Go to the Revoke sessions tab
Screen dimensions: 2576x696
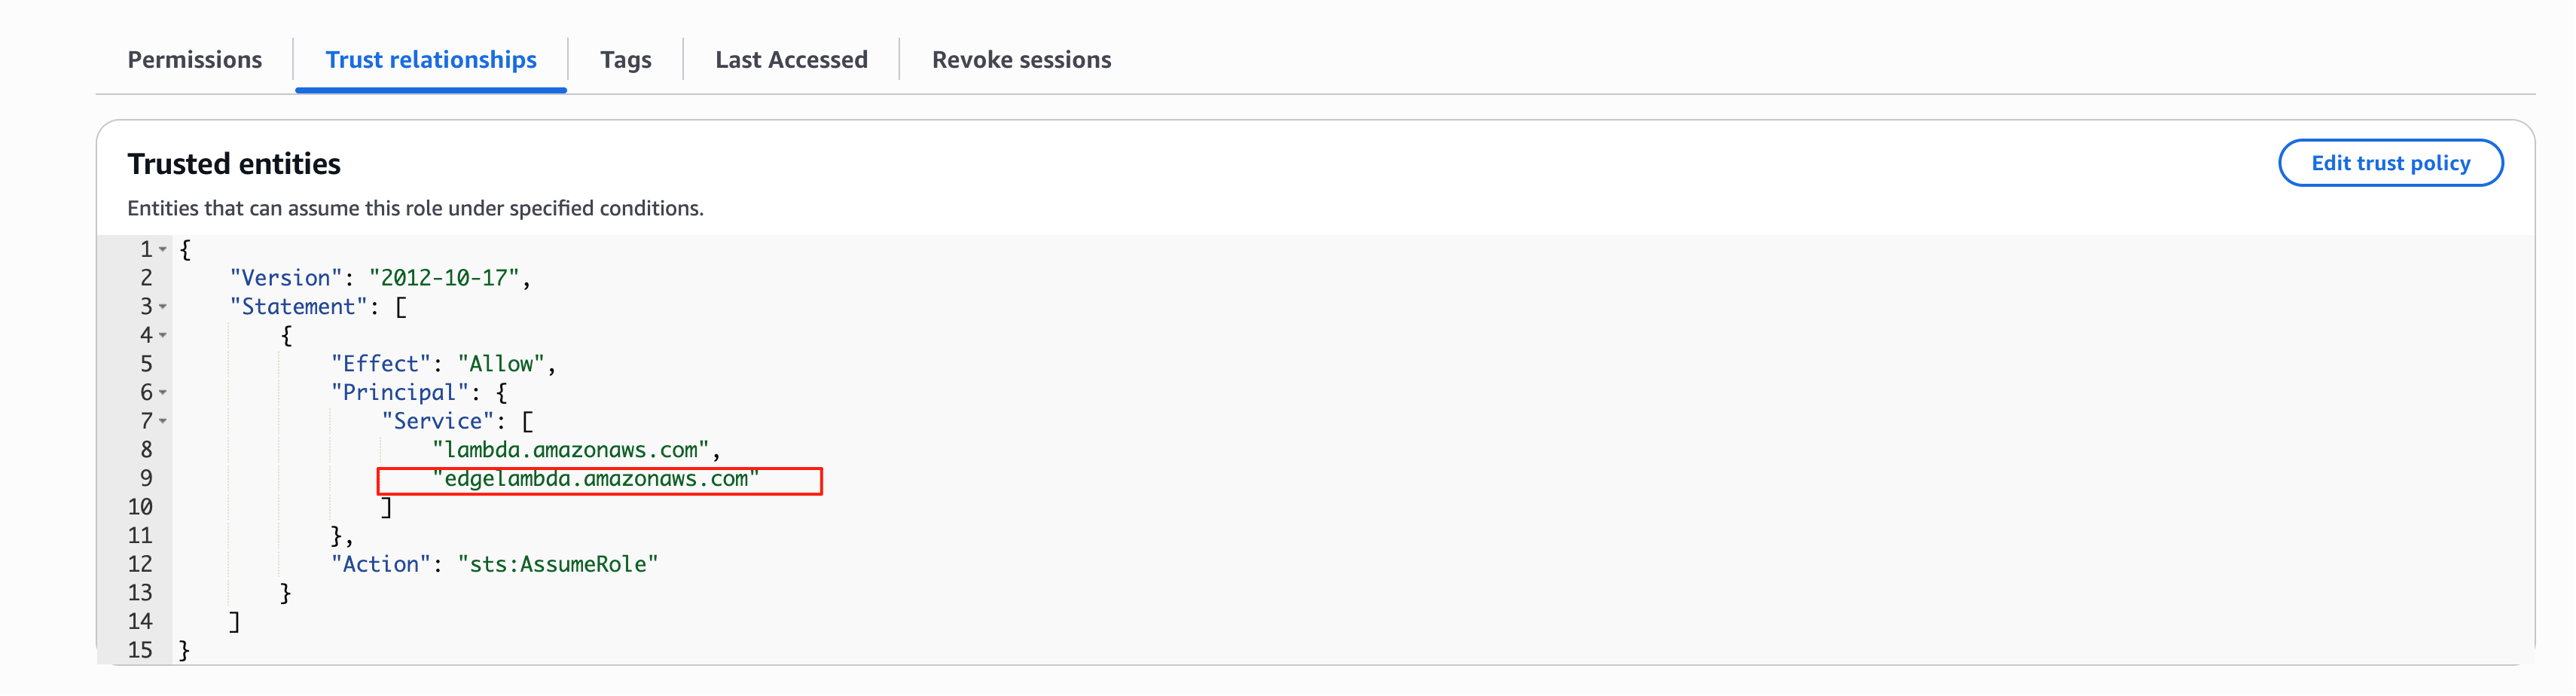coord(1021,60)
